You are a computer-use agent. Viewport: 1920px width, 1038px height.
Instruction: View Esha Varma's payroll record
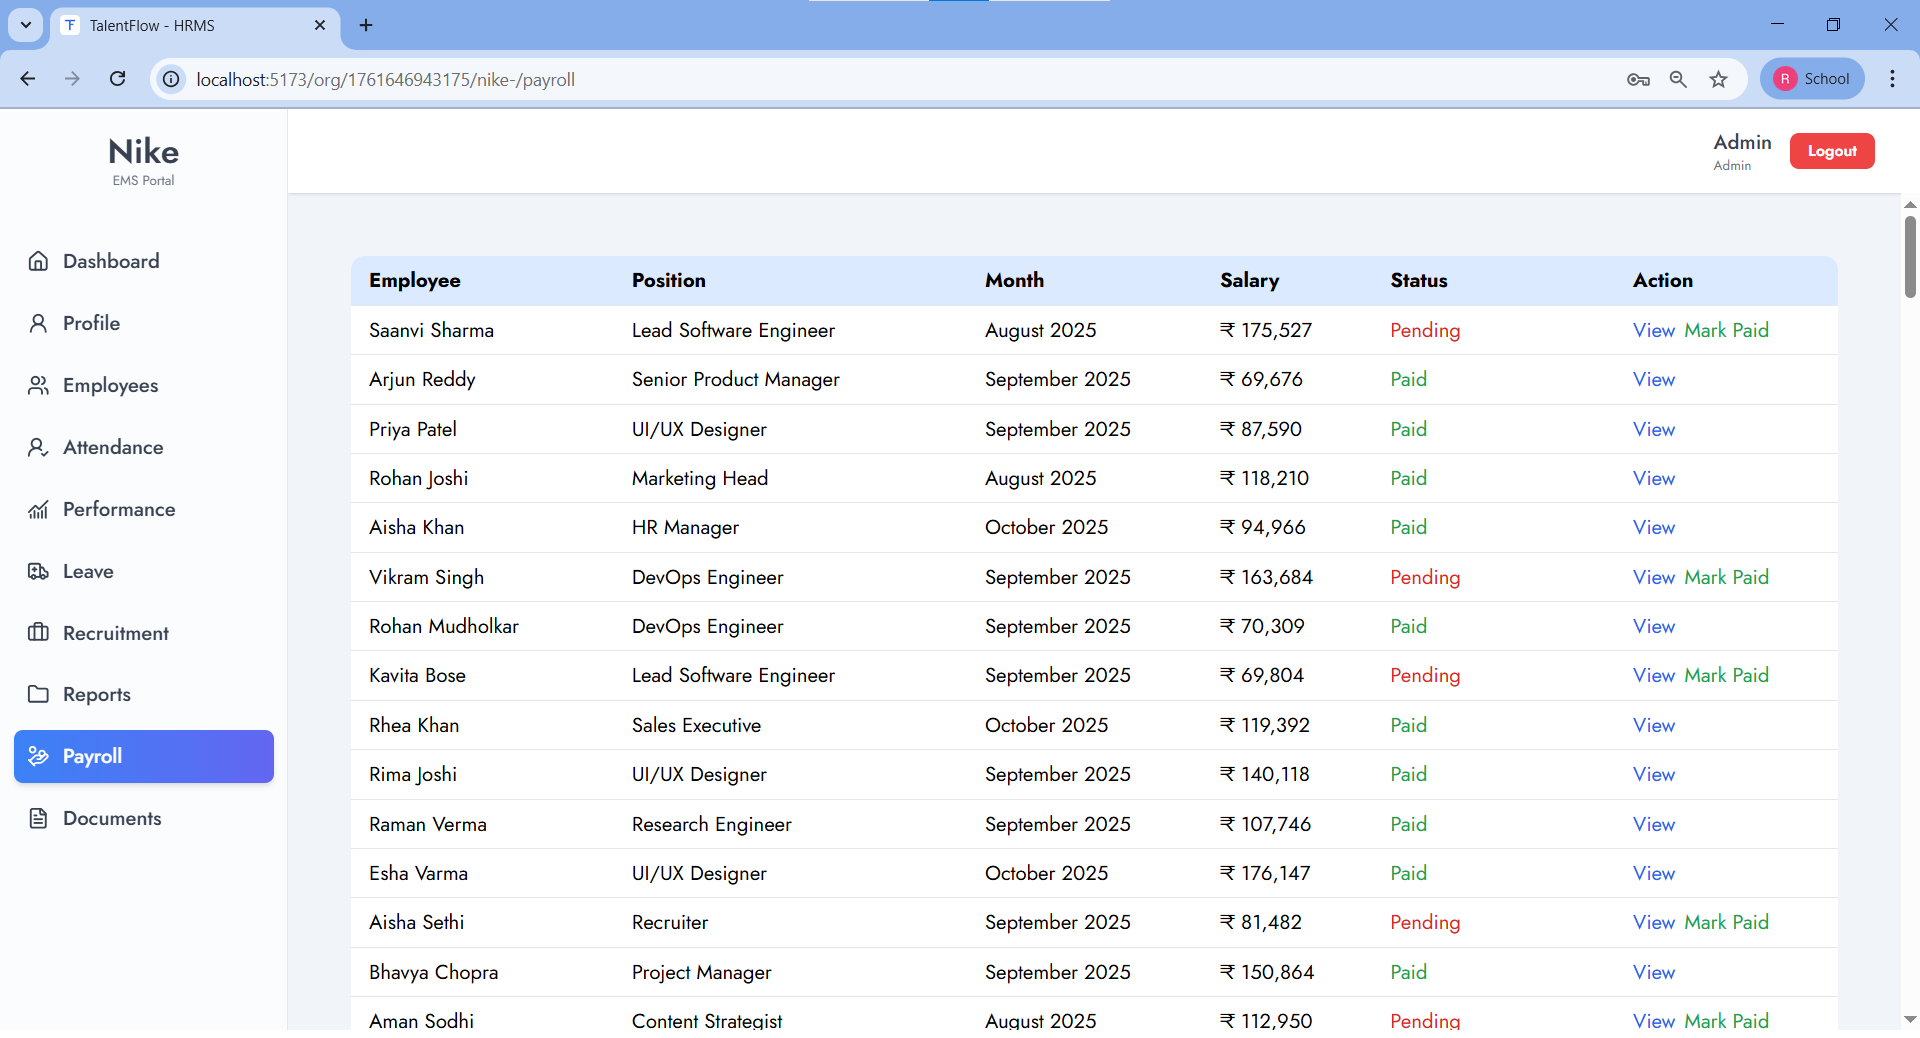(1654, 873)
